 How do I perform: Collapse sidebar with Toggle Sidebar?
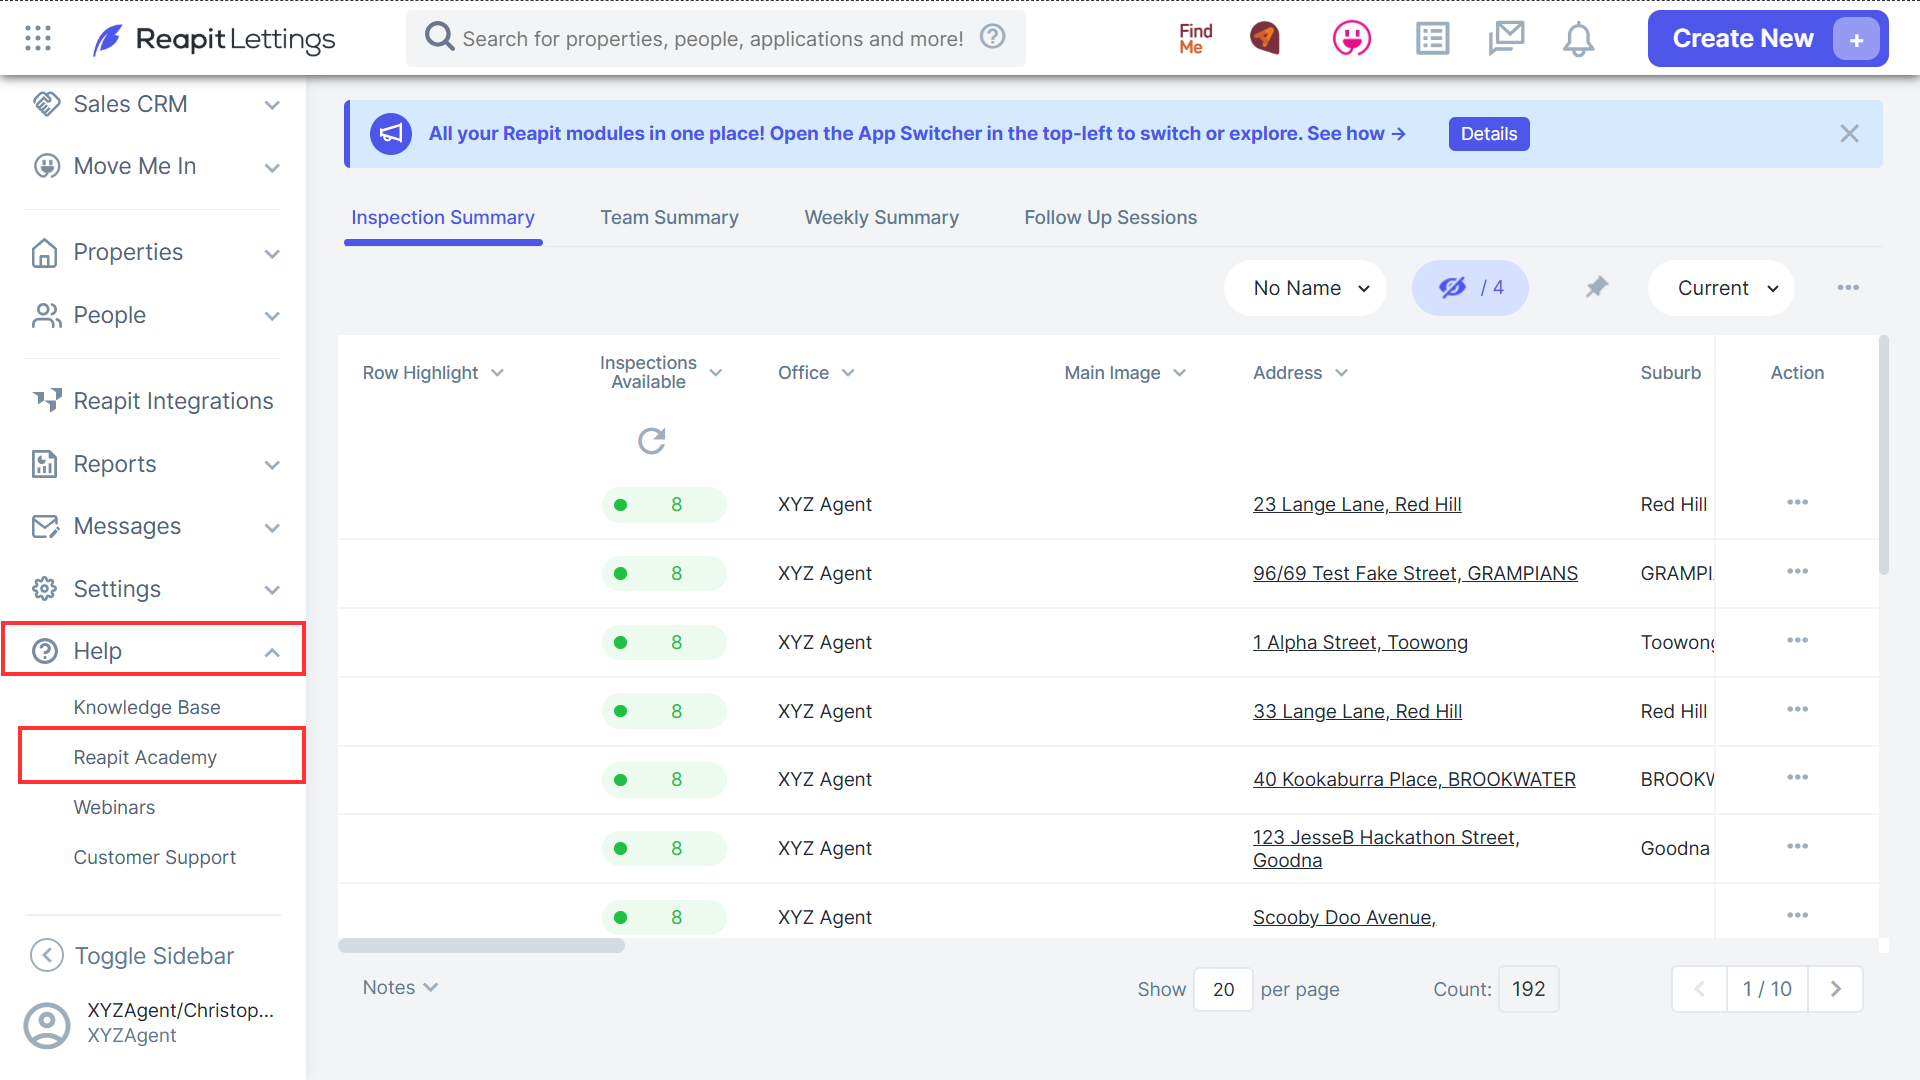click(x=133, y=956)
